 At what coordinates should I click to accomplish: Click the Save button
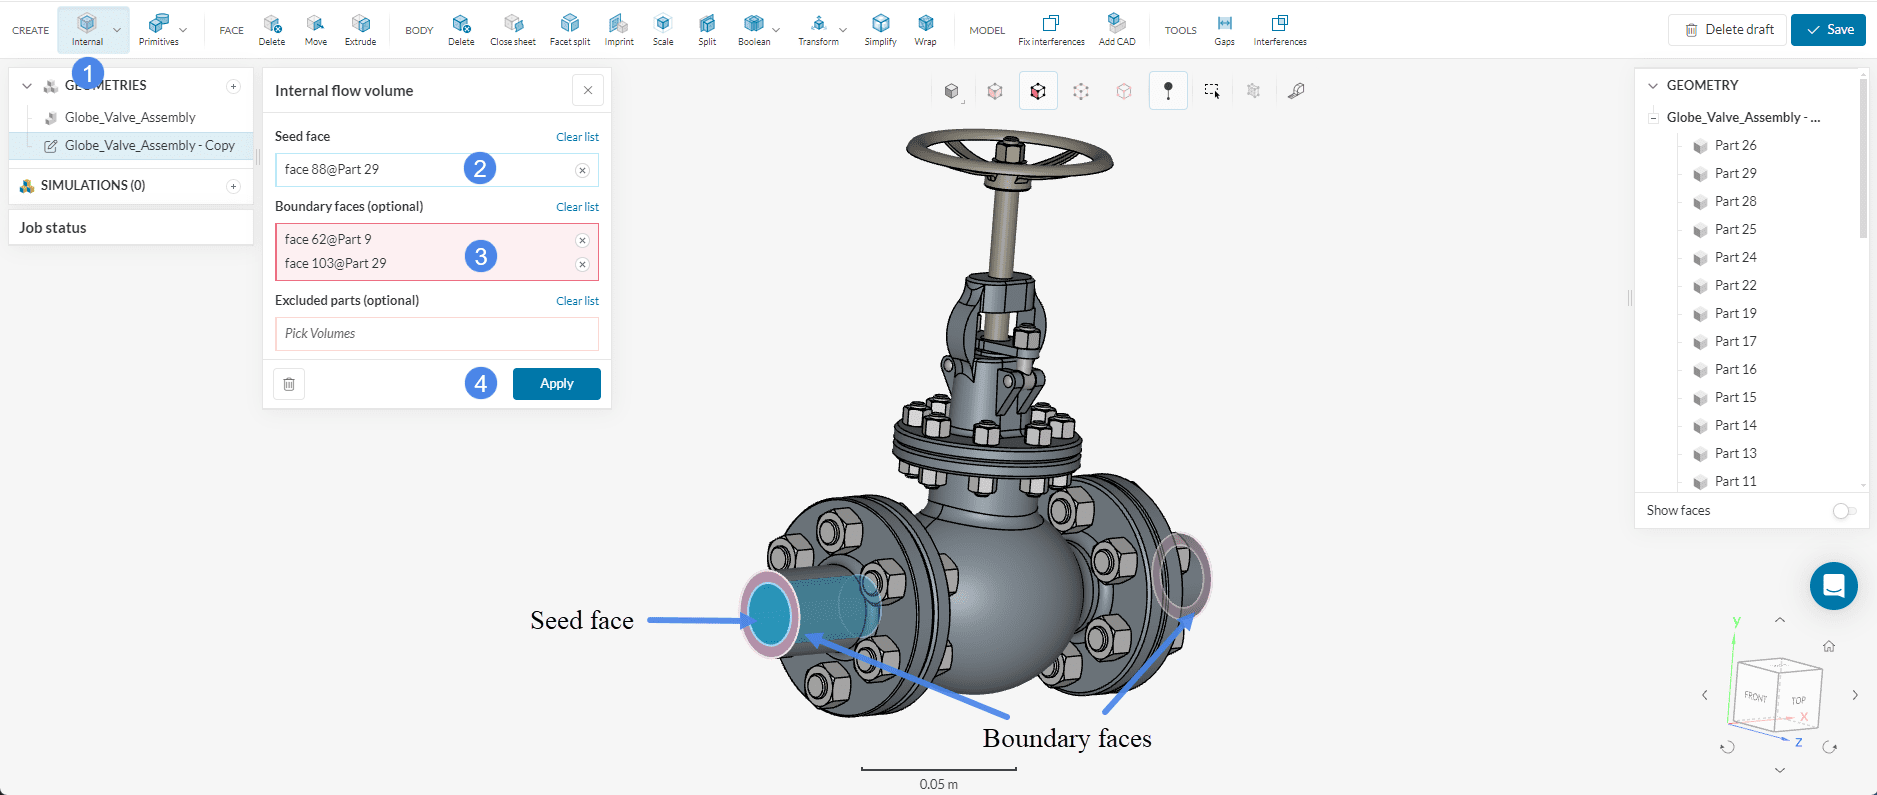point(1828,30)
